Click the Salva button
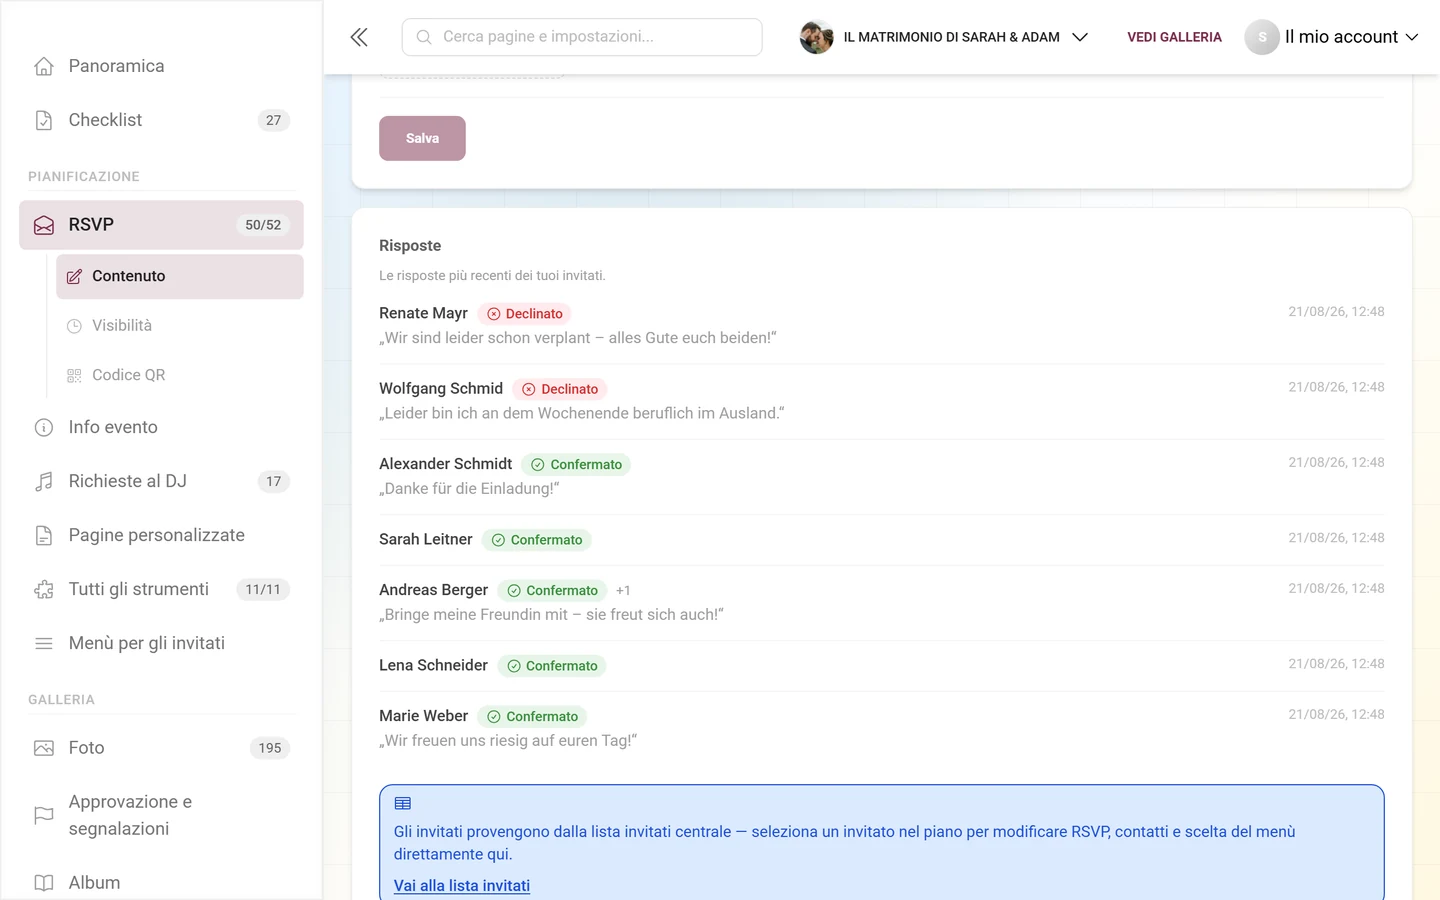Screen dimensions: 1440x900 click(422, 138)
